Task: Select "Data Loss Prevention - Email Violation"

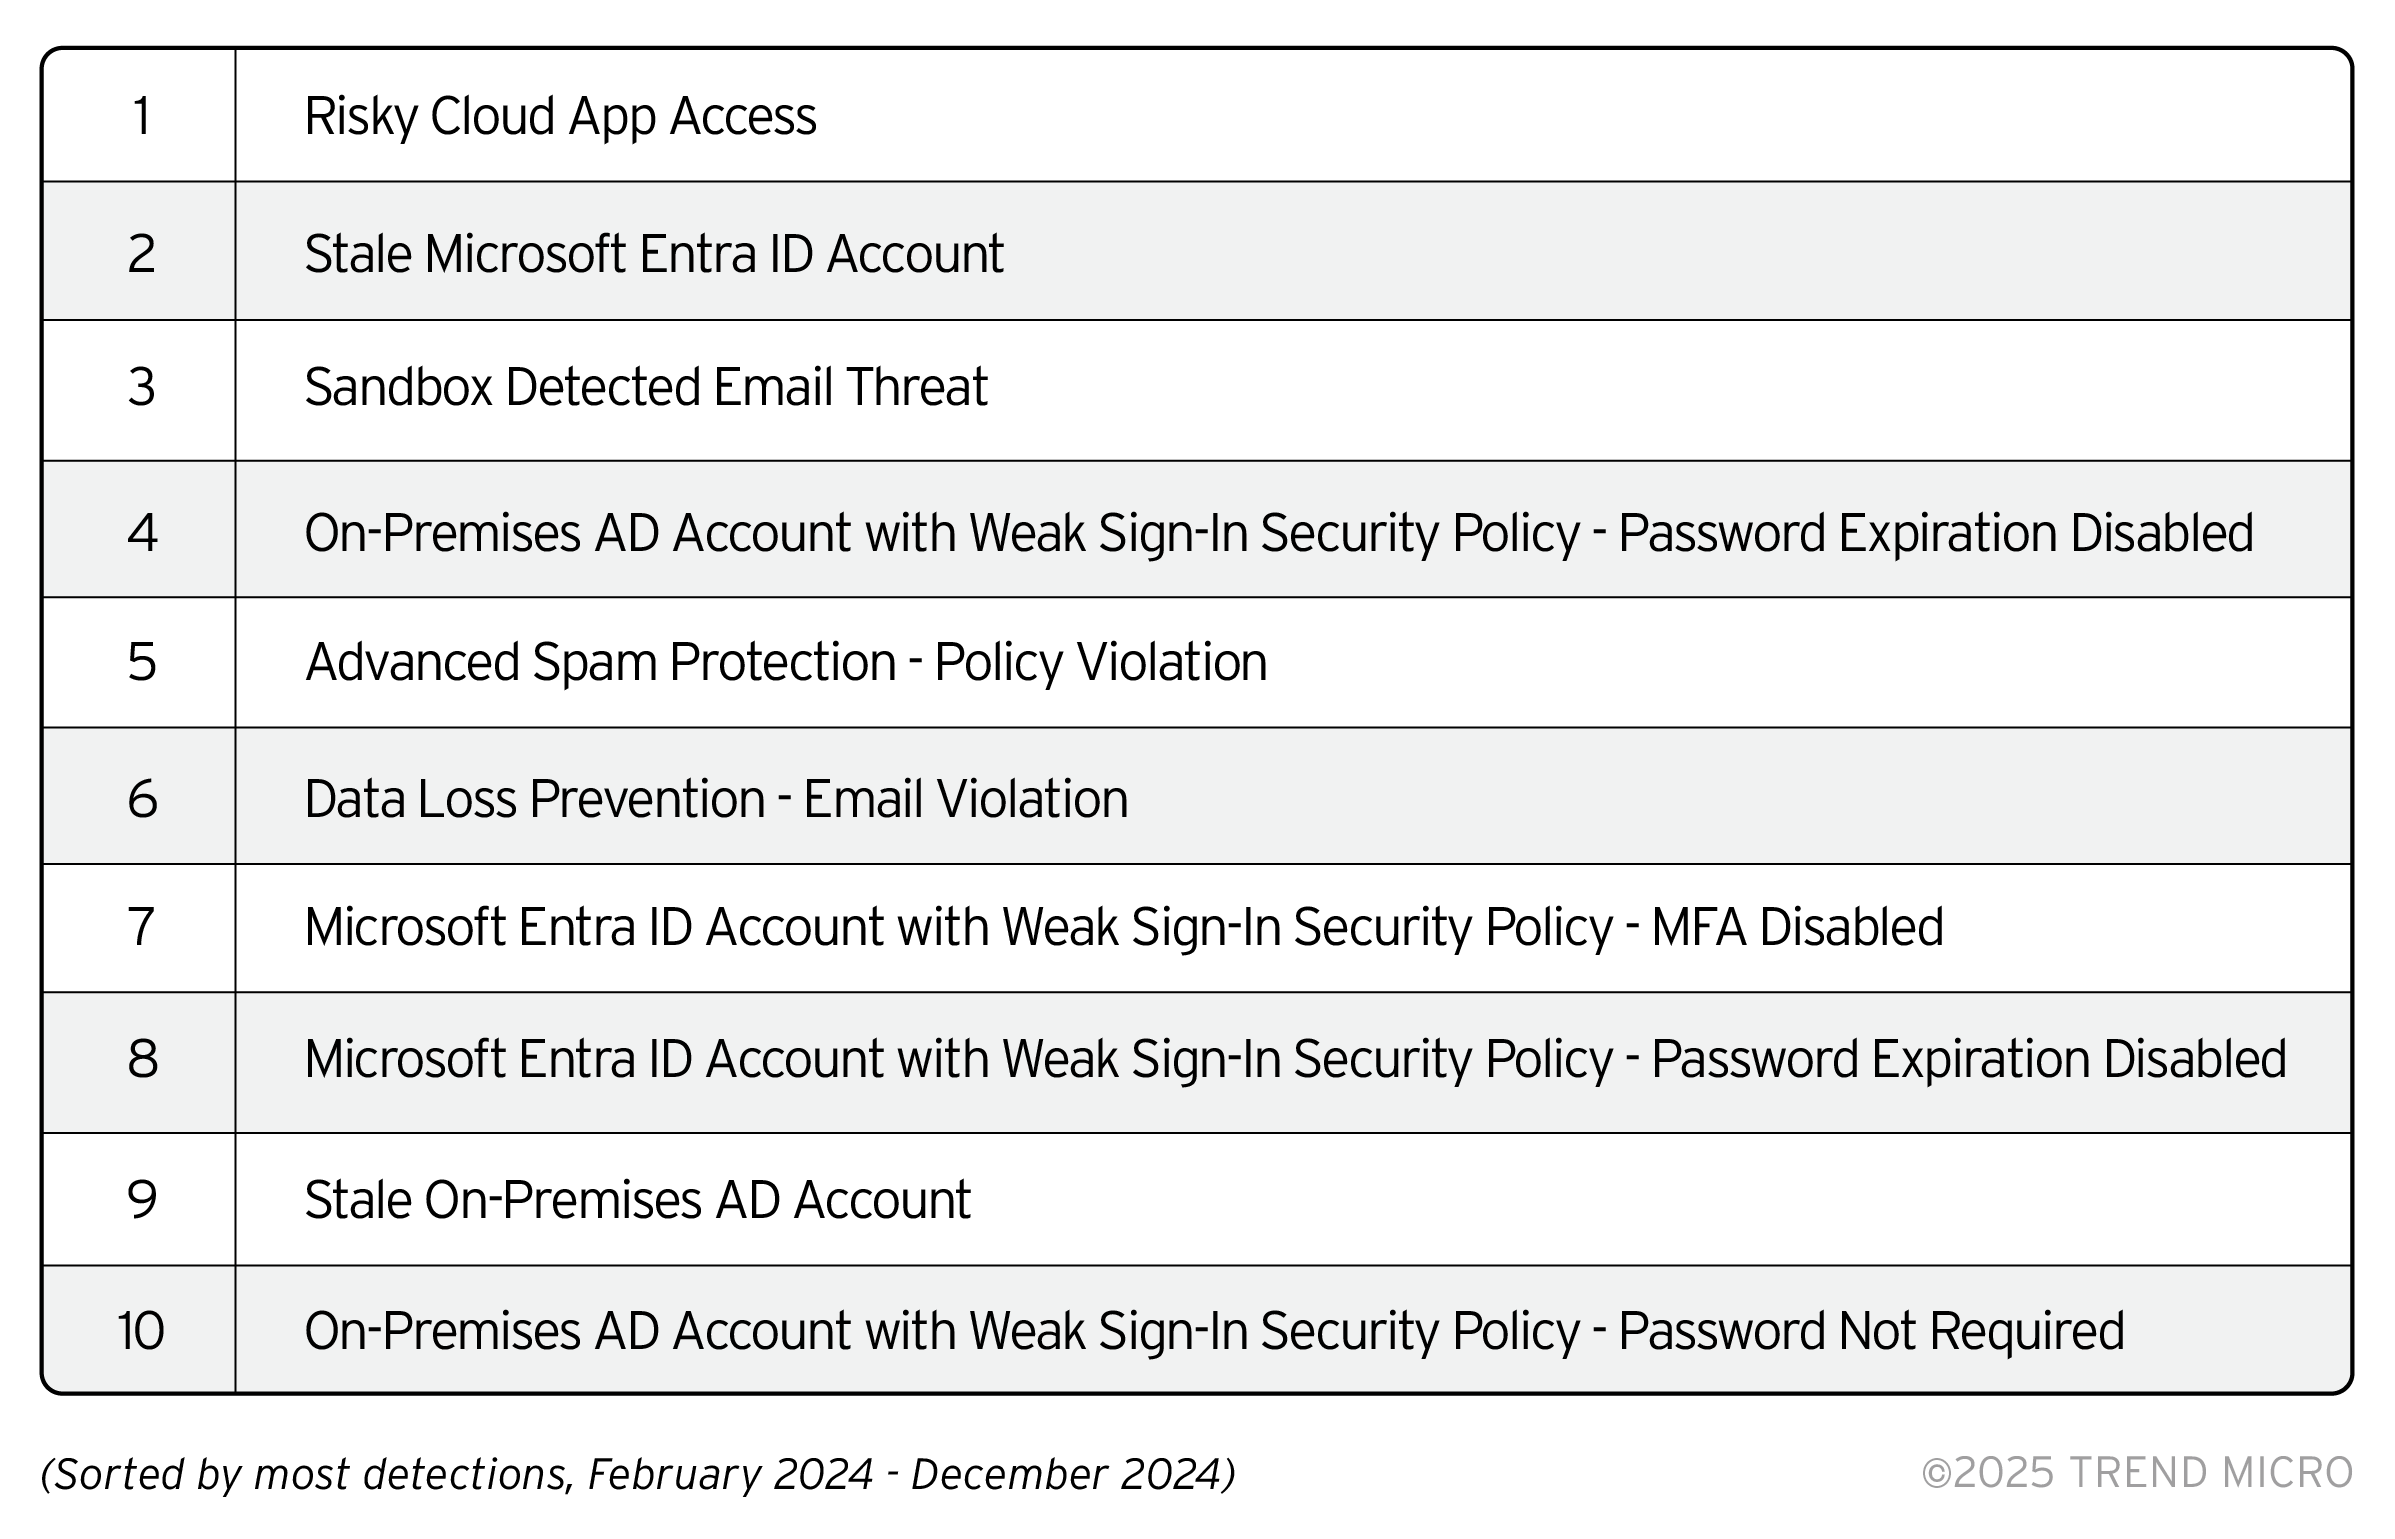Action: [716, 799]
